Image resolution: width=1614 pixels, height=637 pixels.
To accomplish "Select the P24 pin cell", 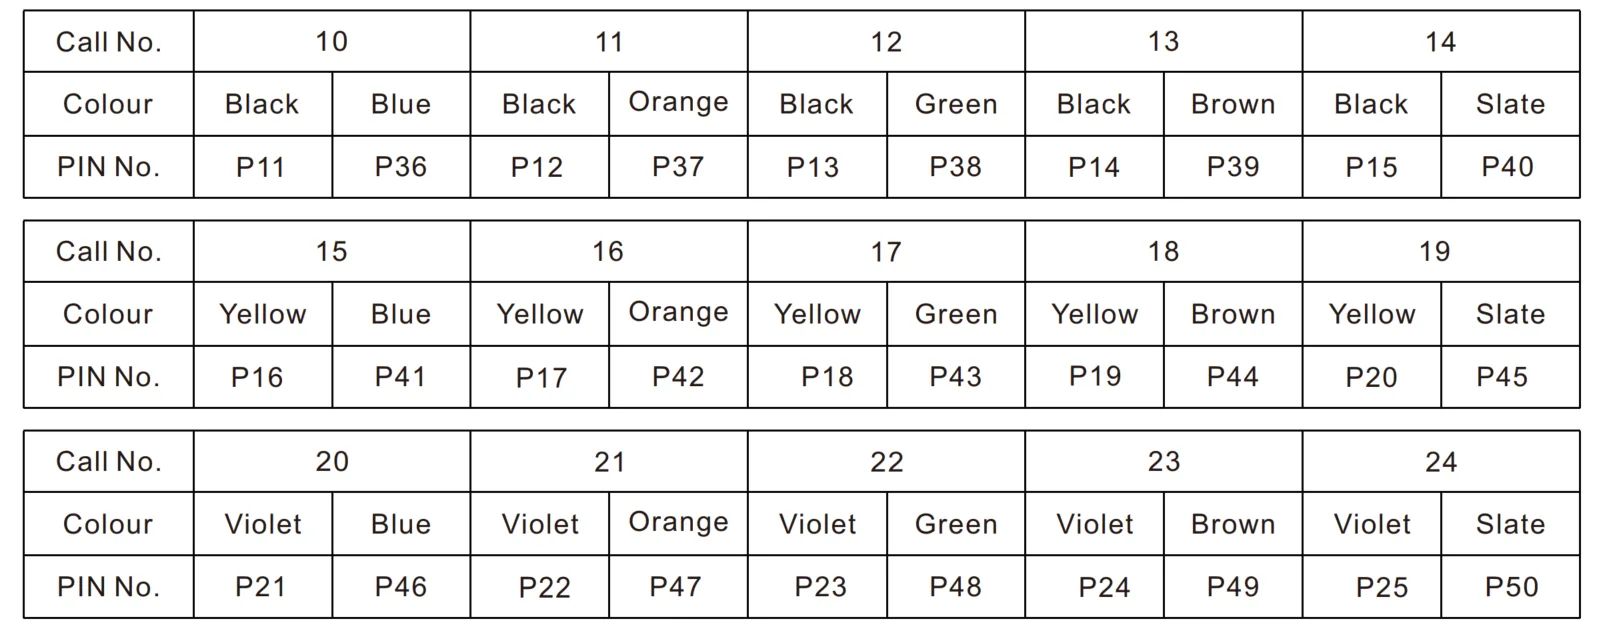I will pyautogui.click(x=1095, y=587).
